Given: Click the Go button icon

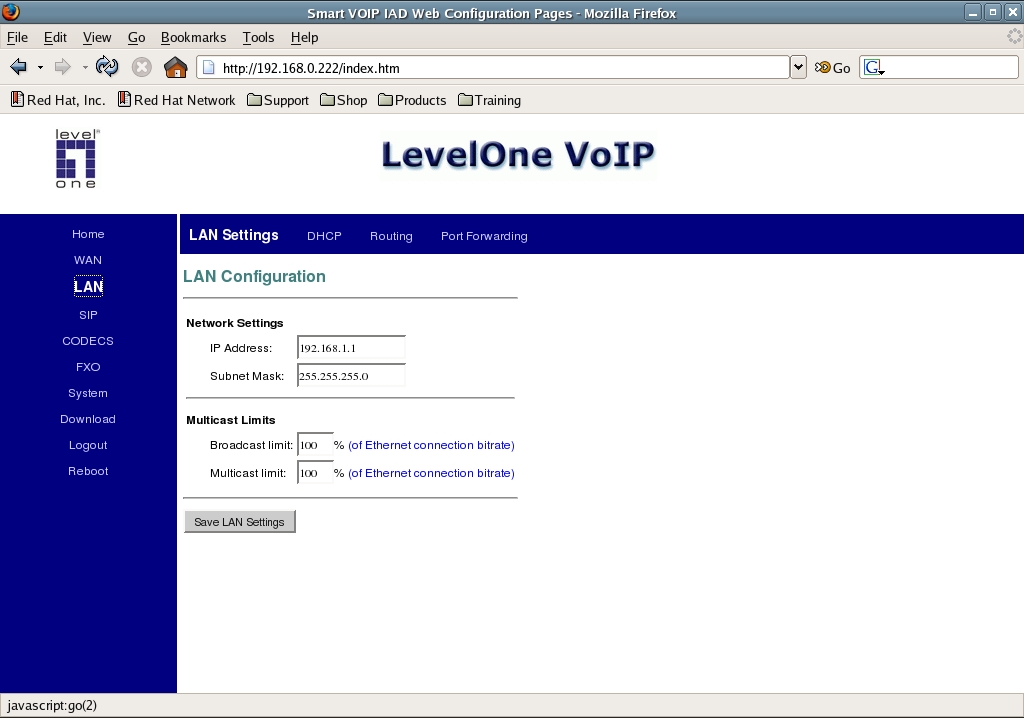Looking at the screenshot, I should coord(832,68).
